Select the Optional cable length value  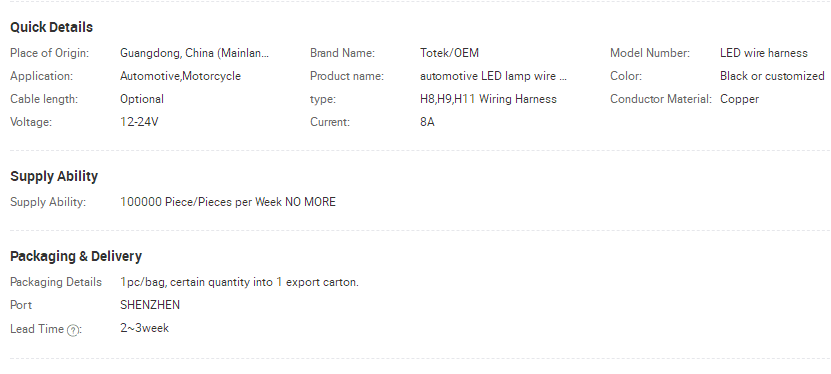[142, 99]
